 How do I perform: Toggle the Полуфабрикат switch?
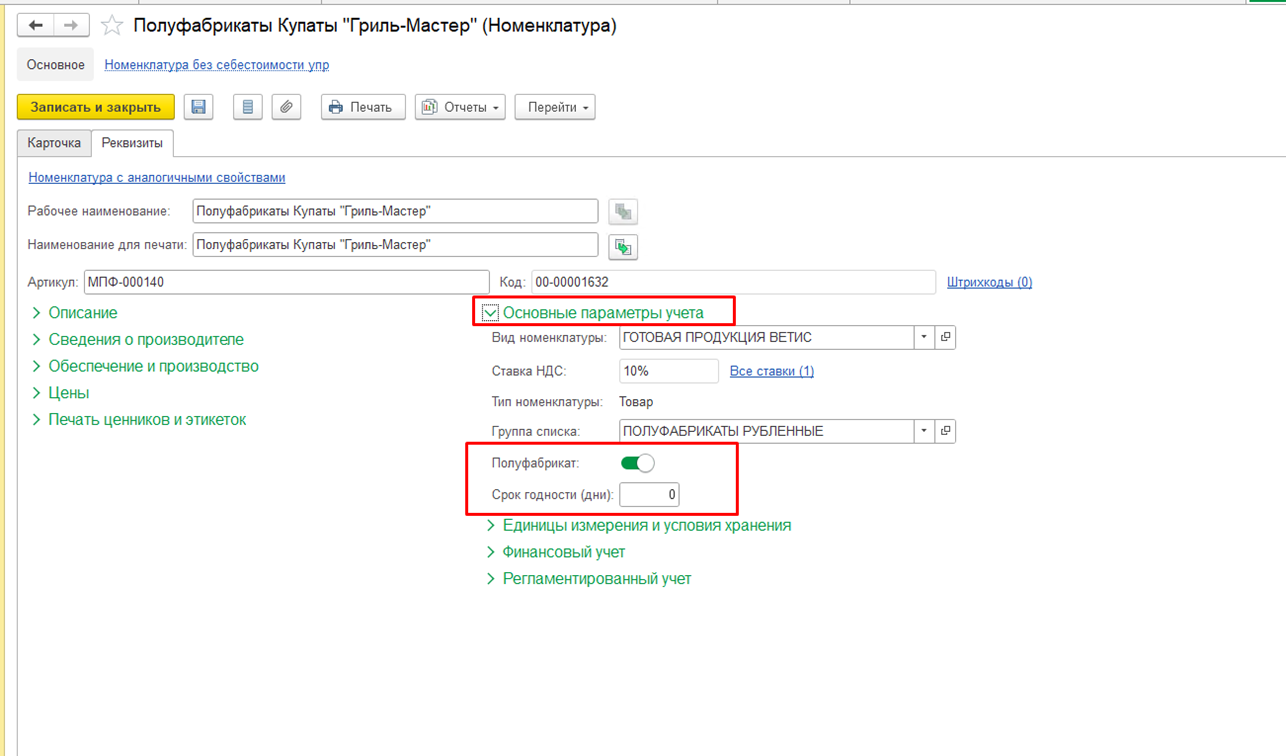click(x=638, y=463)
